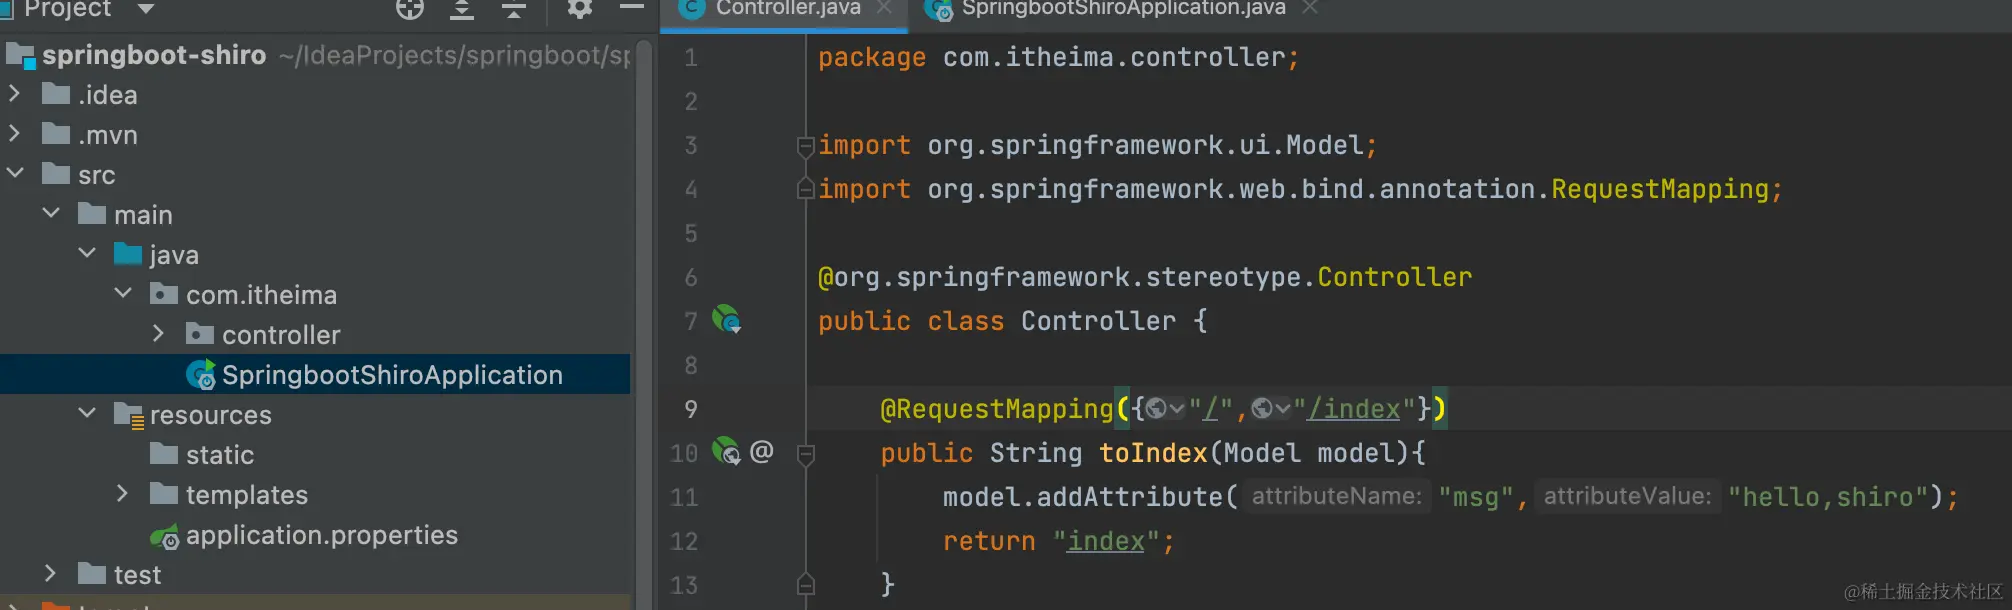Click the "hello,shiro" string literal
The width and height of the screenshot is (2012, 610).
(x=1828, y=497)
